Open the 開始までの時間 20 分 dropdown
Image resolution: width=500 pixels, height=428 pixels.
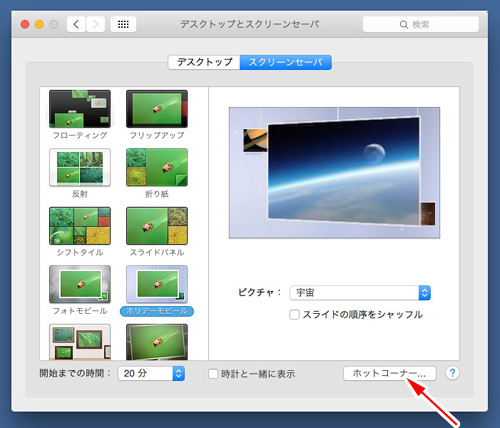(x=151, y=373)
